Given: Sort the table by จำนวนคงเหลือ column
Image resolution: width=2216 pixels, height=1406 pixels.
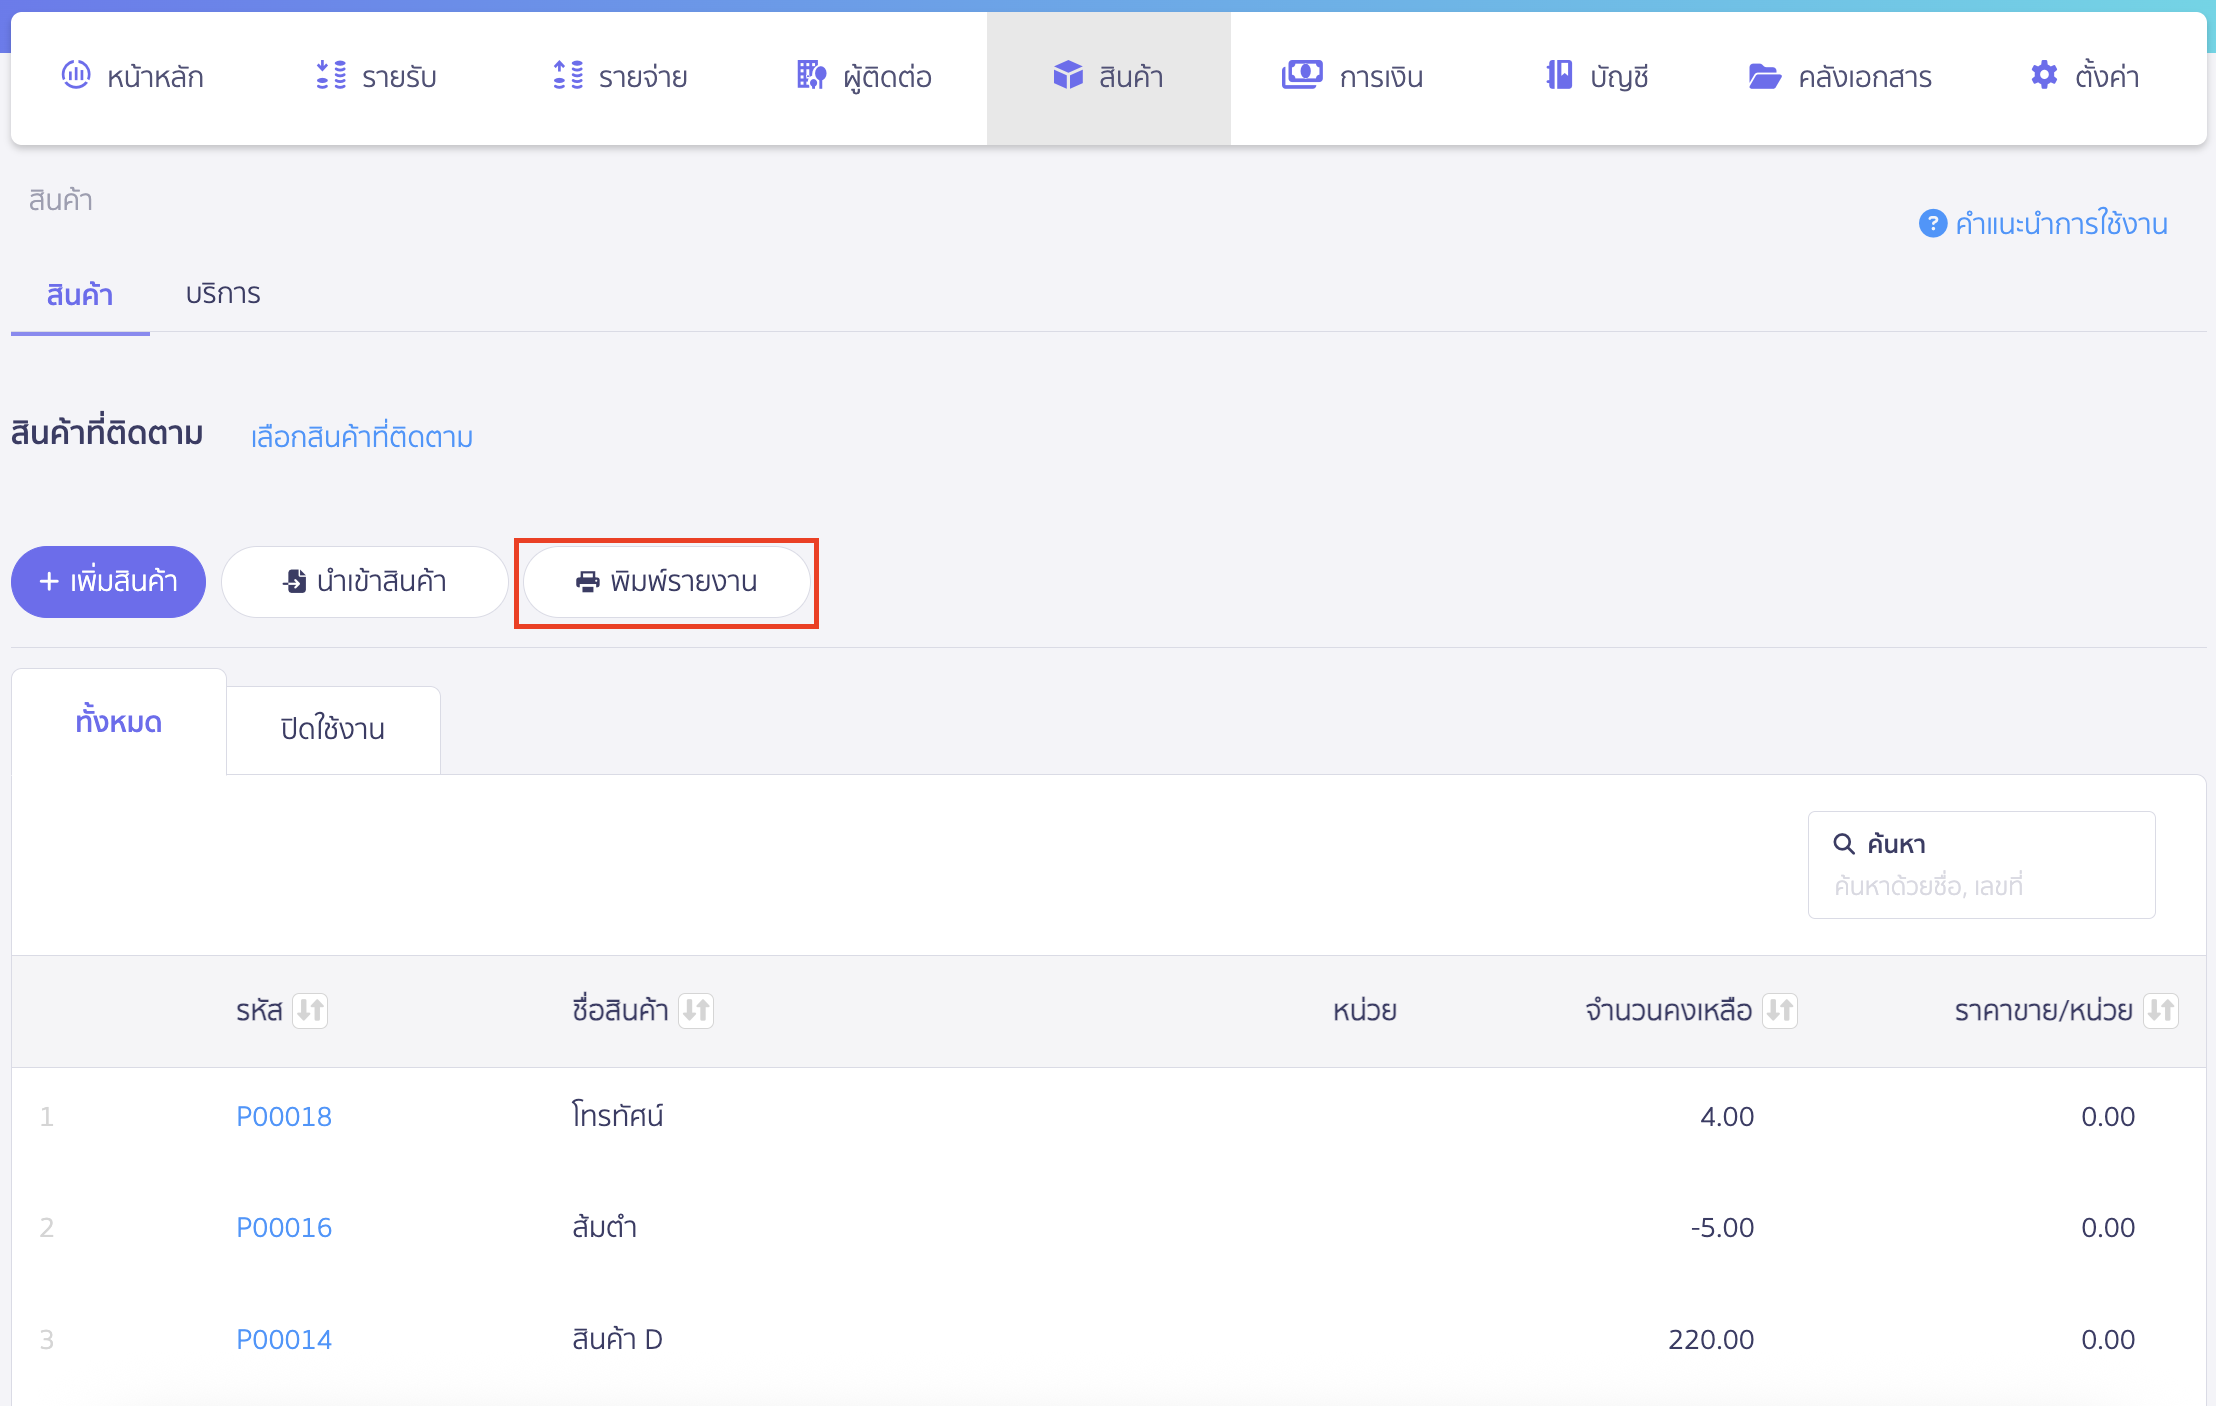Looking at the screenshot, I should click(x=1780, y=1010).
